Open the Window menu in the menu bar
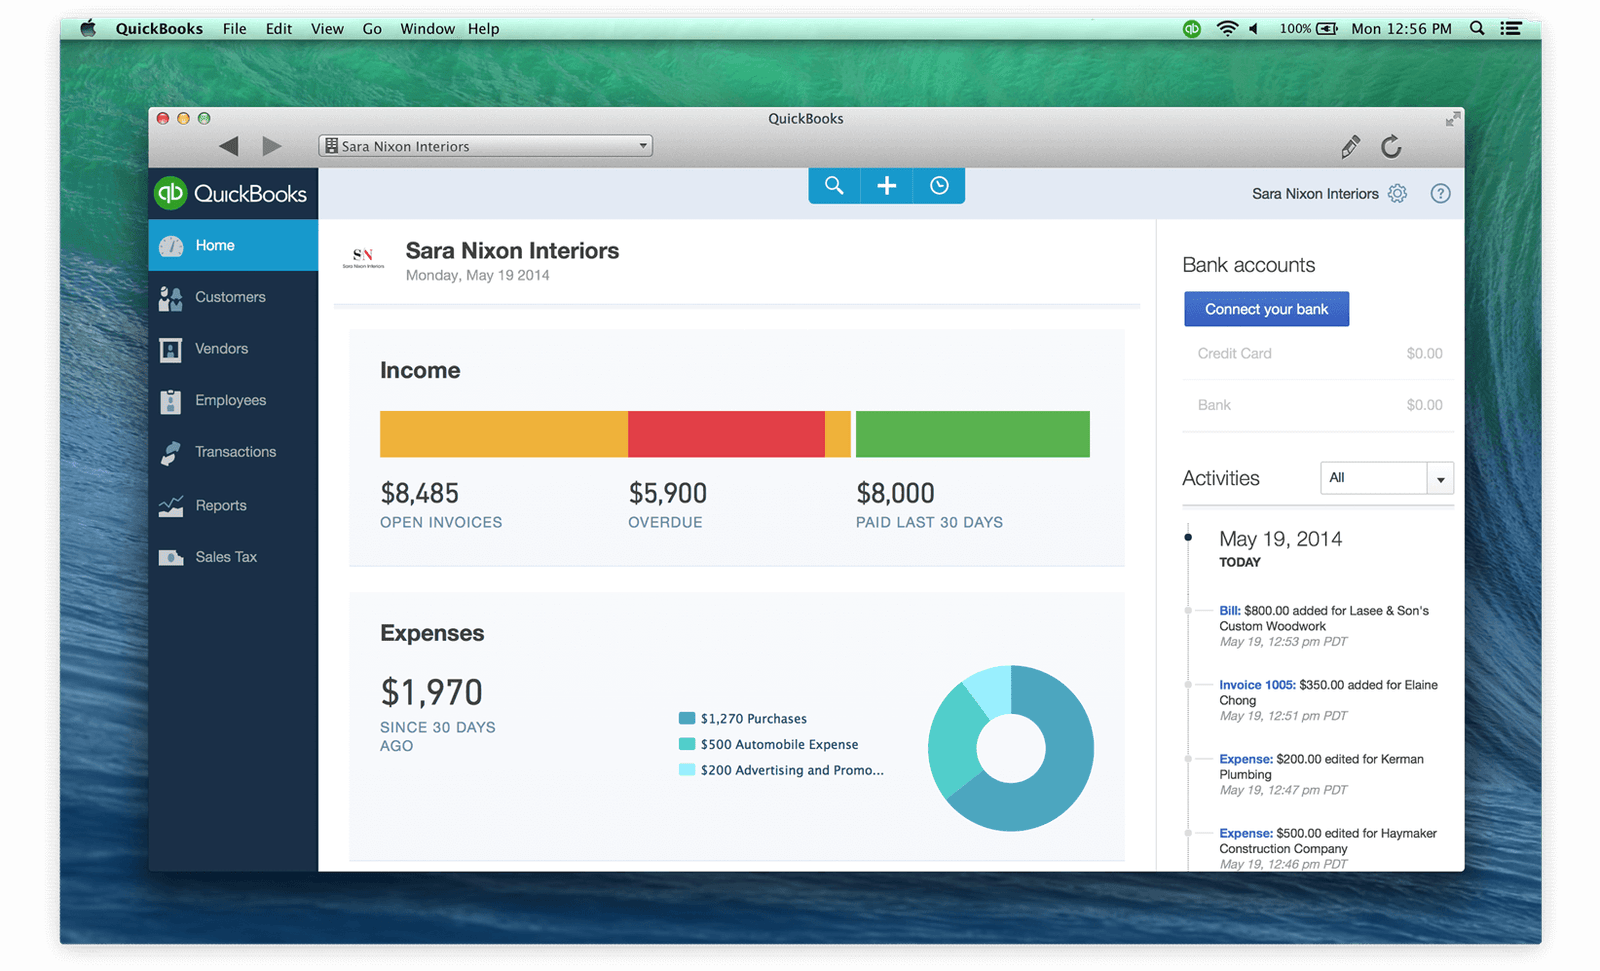1600x971 pixels. (x=427, y=28)
